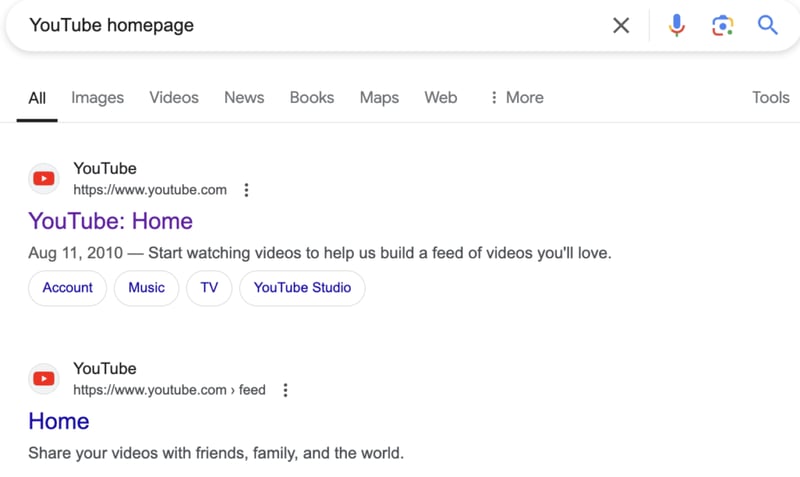Open the 'Home' result link

click(x=59, y=421)
